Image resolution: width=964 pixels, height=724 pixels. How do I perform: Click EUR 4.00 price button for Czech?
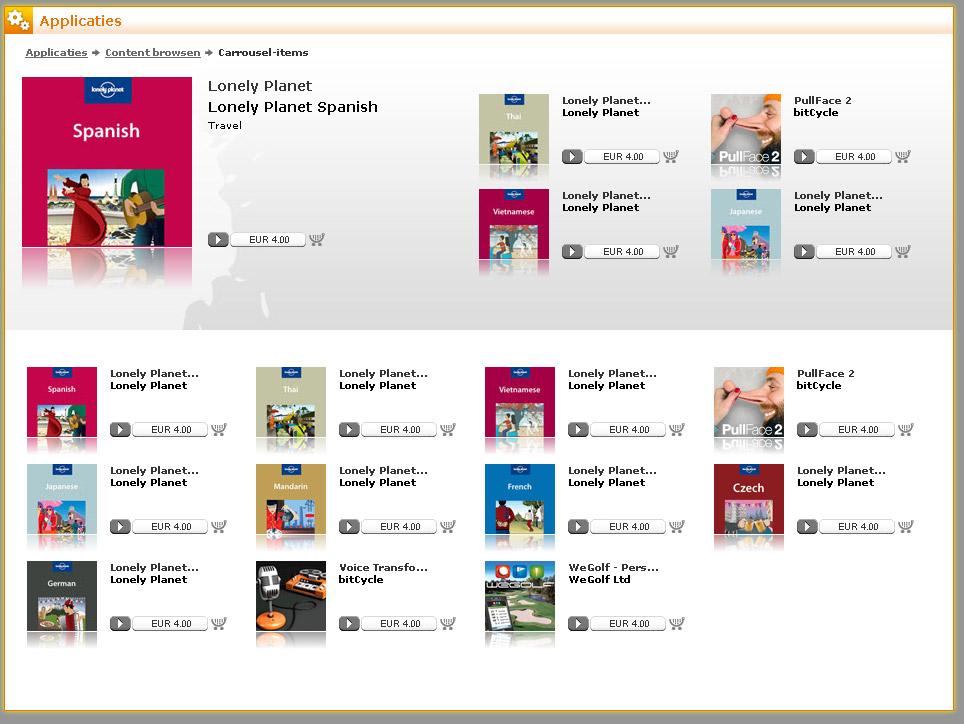[x=858, y=526]
